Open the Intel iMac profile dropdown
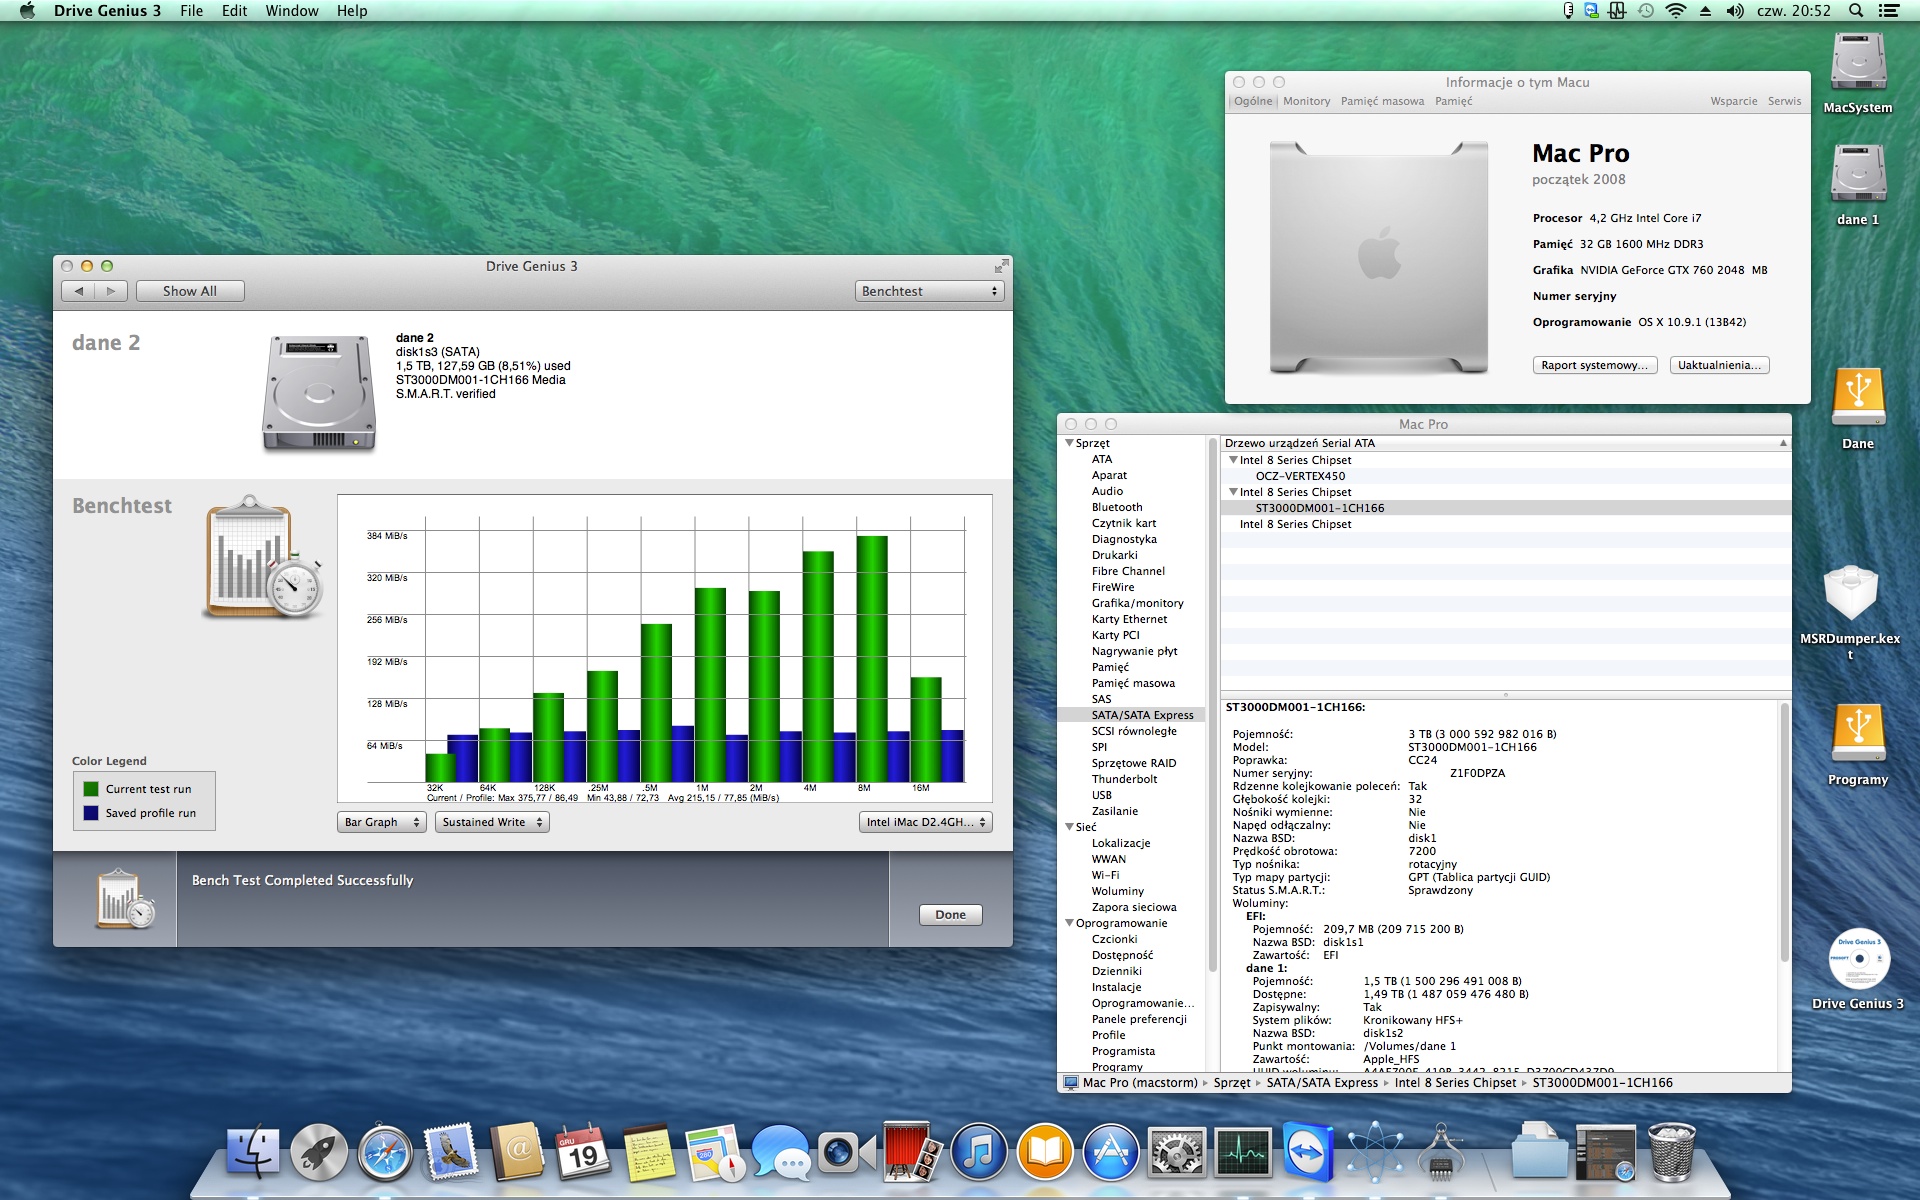Image resolution: width=1920 pixels, height=1200 pixels. pos(926,822)
